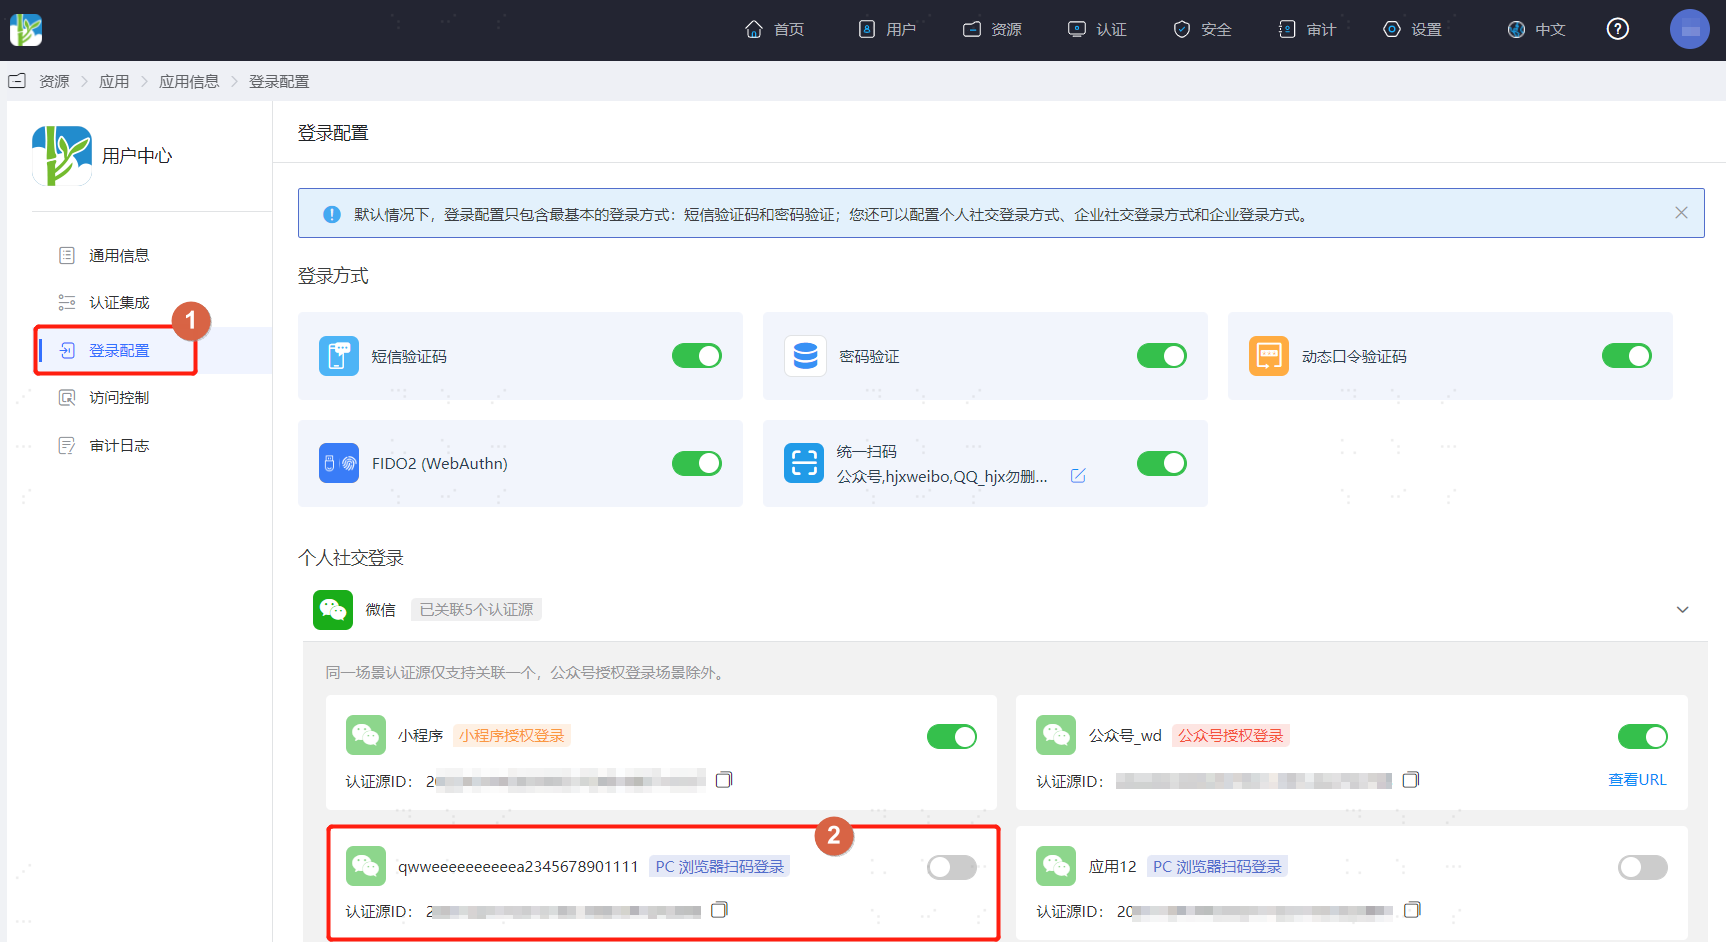
Task: Open the user avatar in top bar
Action: [x=1690, y=29]
